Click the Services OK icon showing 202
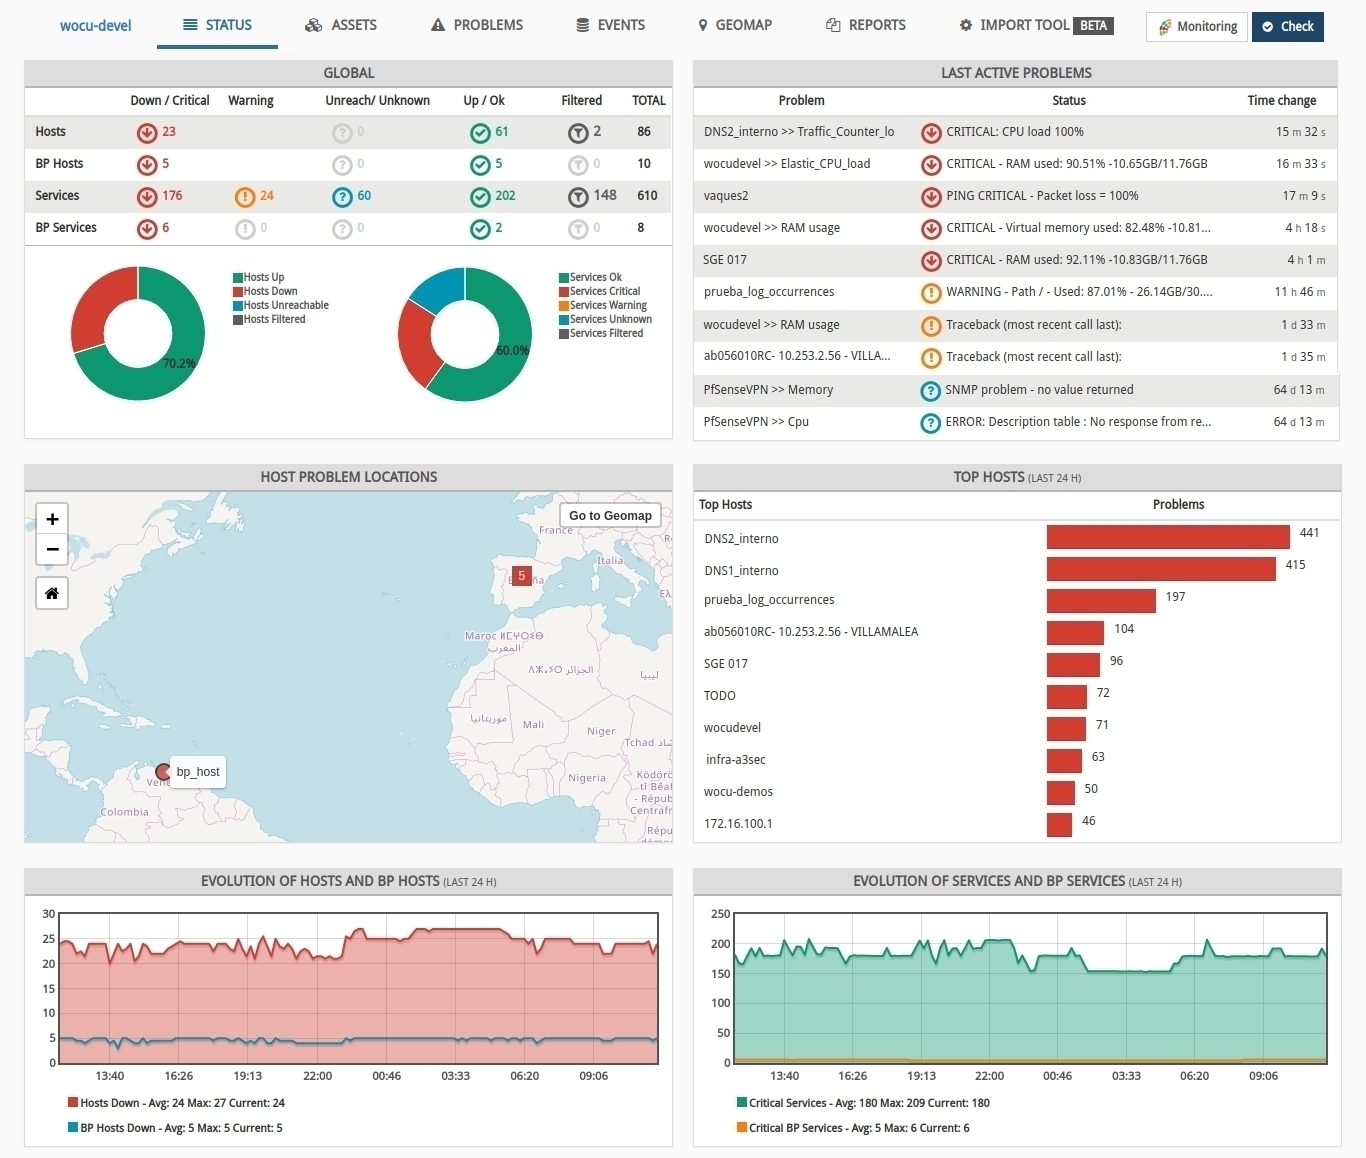1366x1158 pixels. pyautogui.click(x=480, y=196)
